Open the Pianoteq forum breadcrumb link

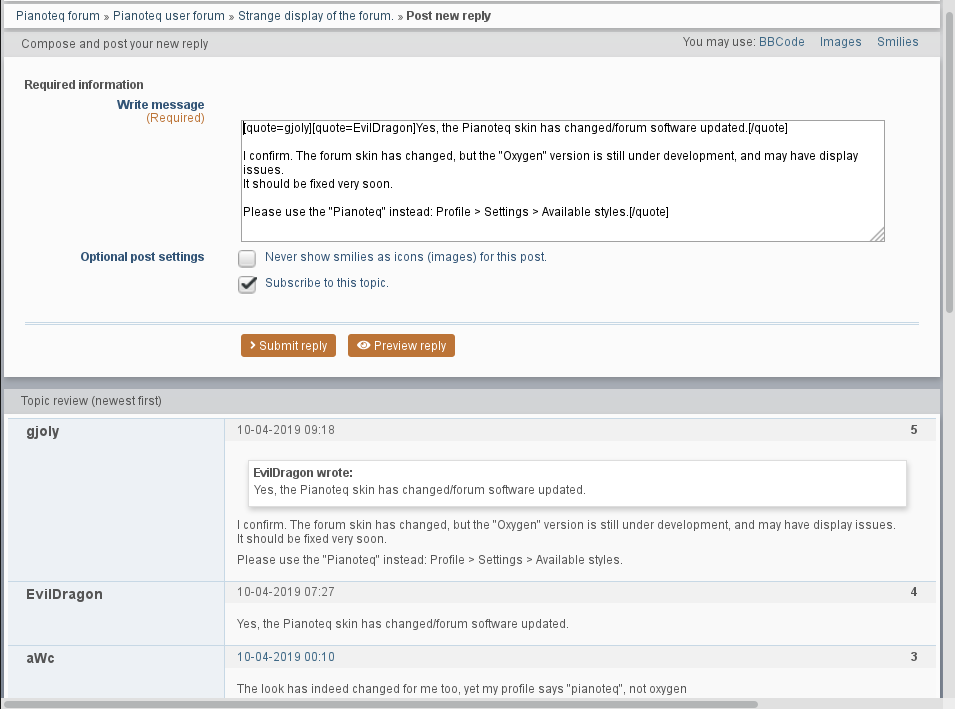(58, 16)
